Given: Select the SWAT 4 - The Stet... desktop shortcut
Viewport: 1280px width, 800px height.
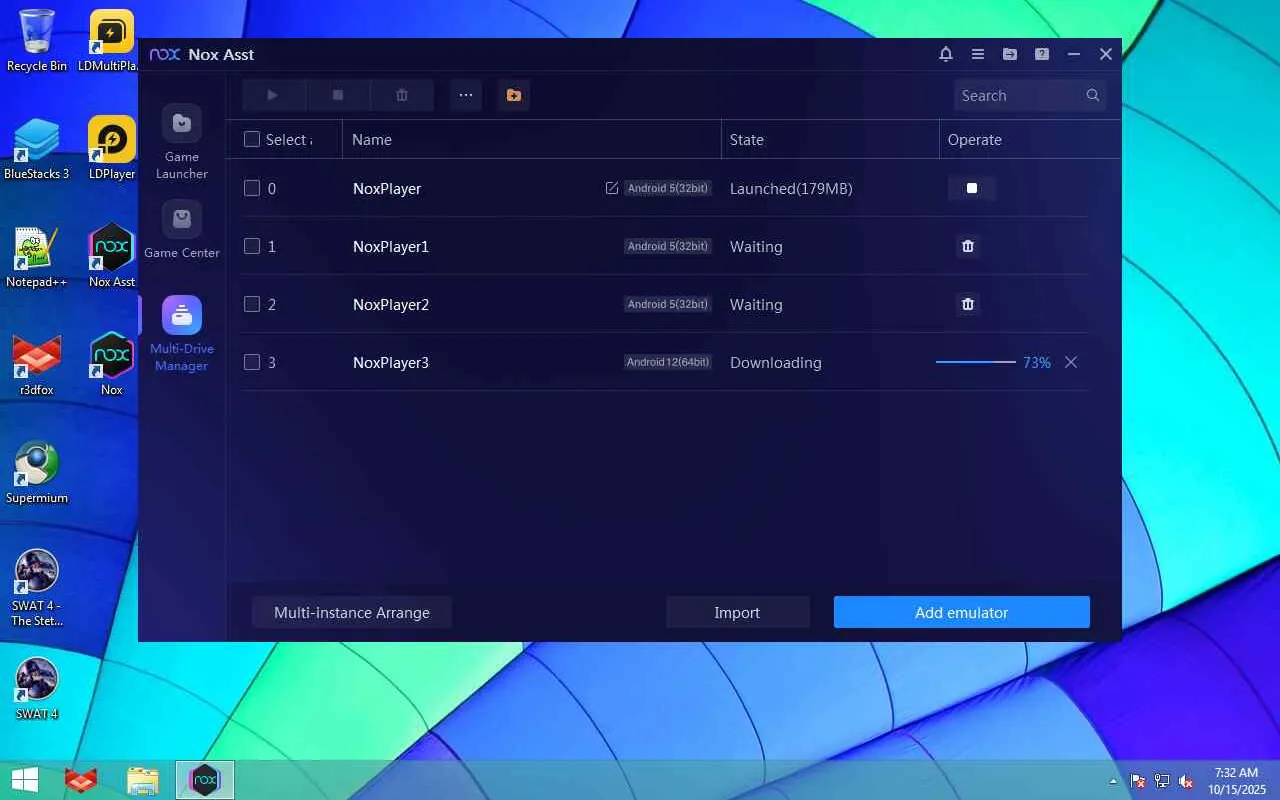Looking at the screenshot, I should pyautogui.click(x=37, y=588).
